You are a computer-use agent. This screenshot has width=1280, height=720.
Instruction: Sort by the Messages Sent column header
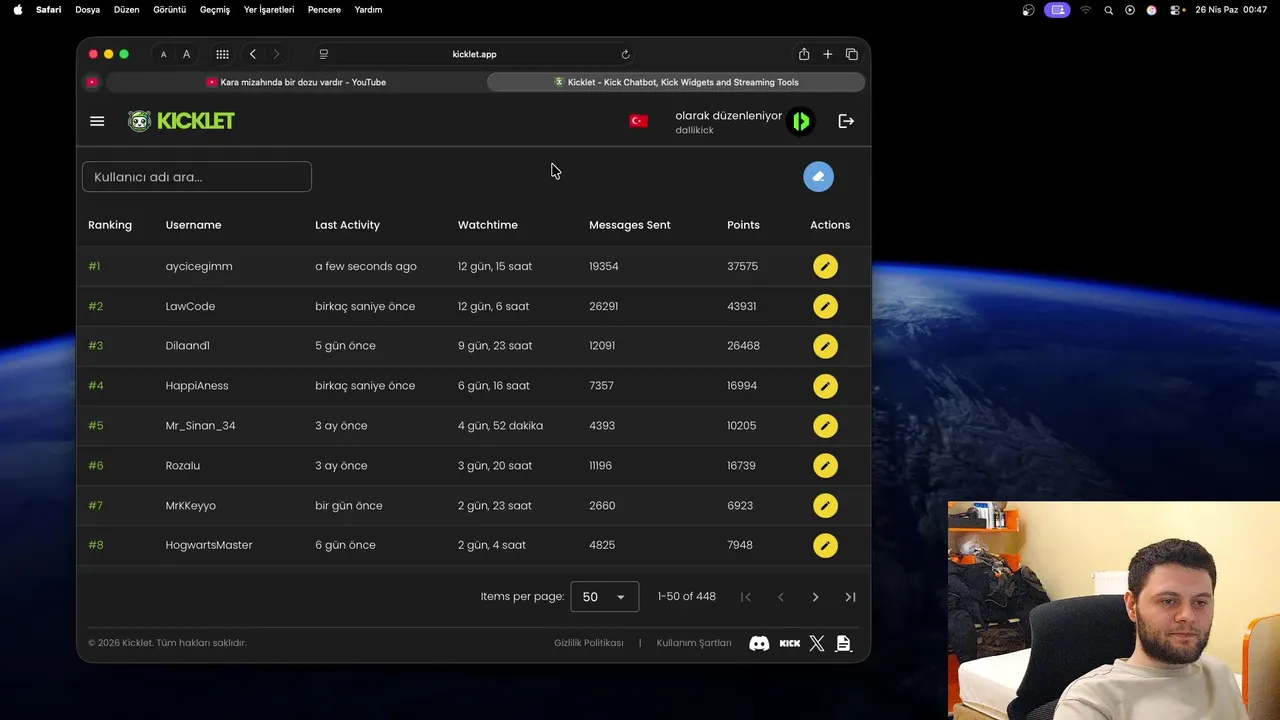click(x=630, y=225)
